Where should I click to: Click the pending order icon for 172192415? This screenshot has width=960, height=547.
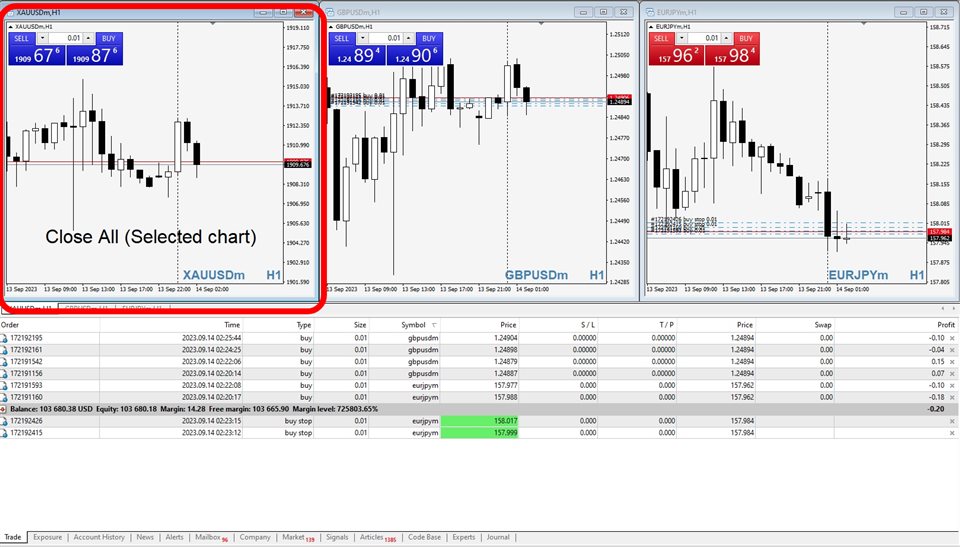click(4, 432)
